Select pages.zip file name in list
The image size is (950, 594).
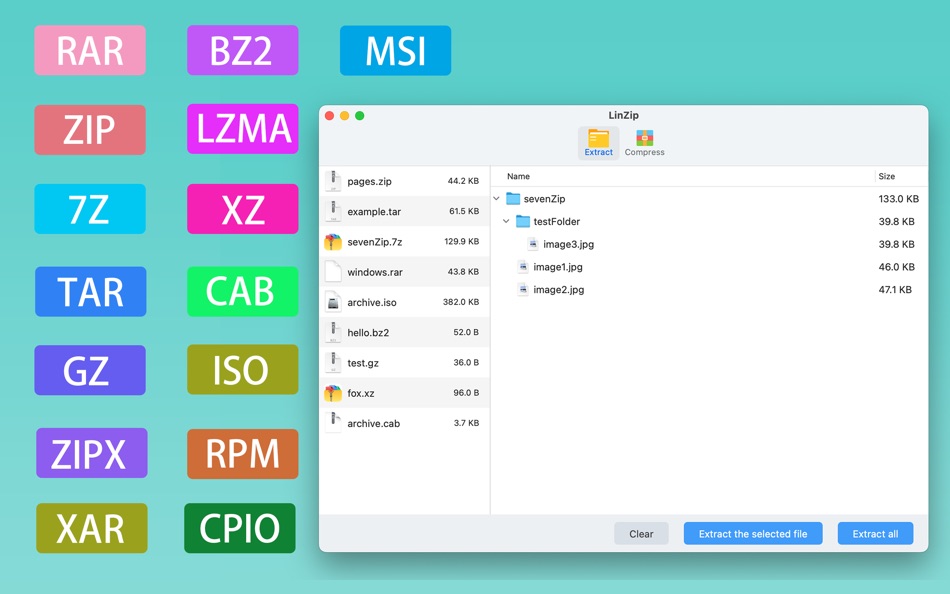(x=370, y=181)
